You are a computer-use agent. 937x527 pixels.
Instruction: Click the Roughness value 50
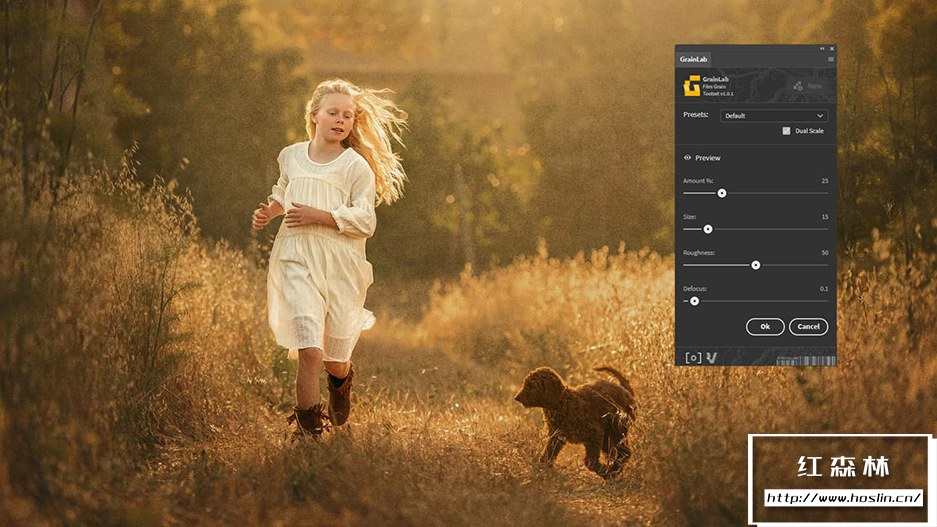(x=825, y=252)
